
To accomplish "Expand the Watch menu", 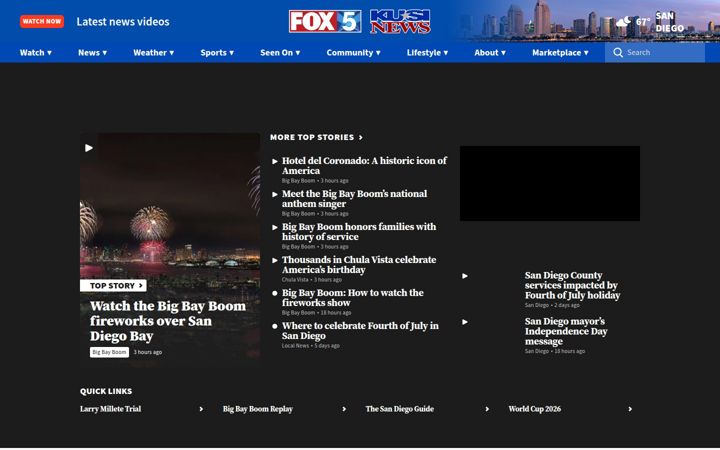I will pyautogui.click(x=35, y=52).
